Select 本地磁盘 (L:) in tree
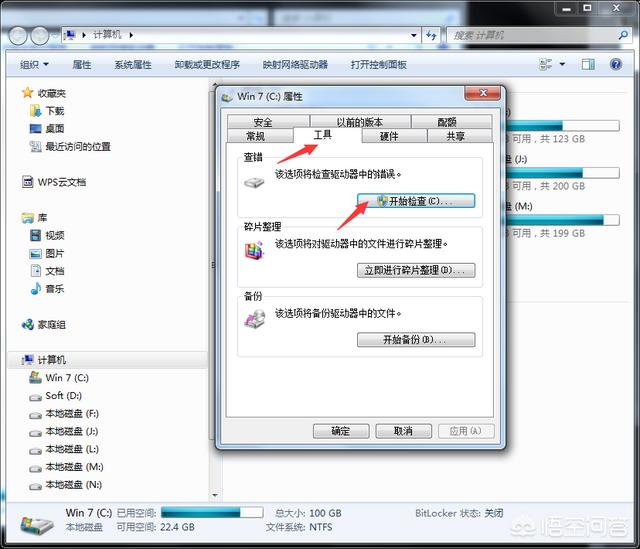This screenshot has height=549, width=640. click(x=64, y=449)
